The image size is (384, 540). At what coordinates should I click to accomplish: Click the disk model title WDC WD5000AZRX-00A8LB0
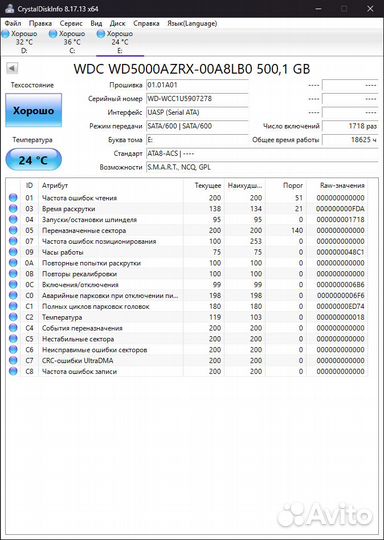pos(192,69)
